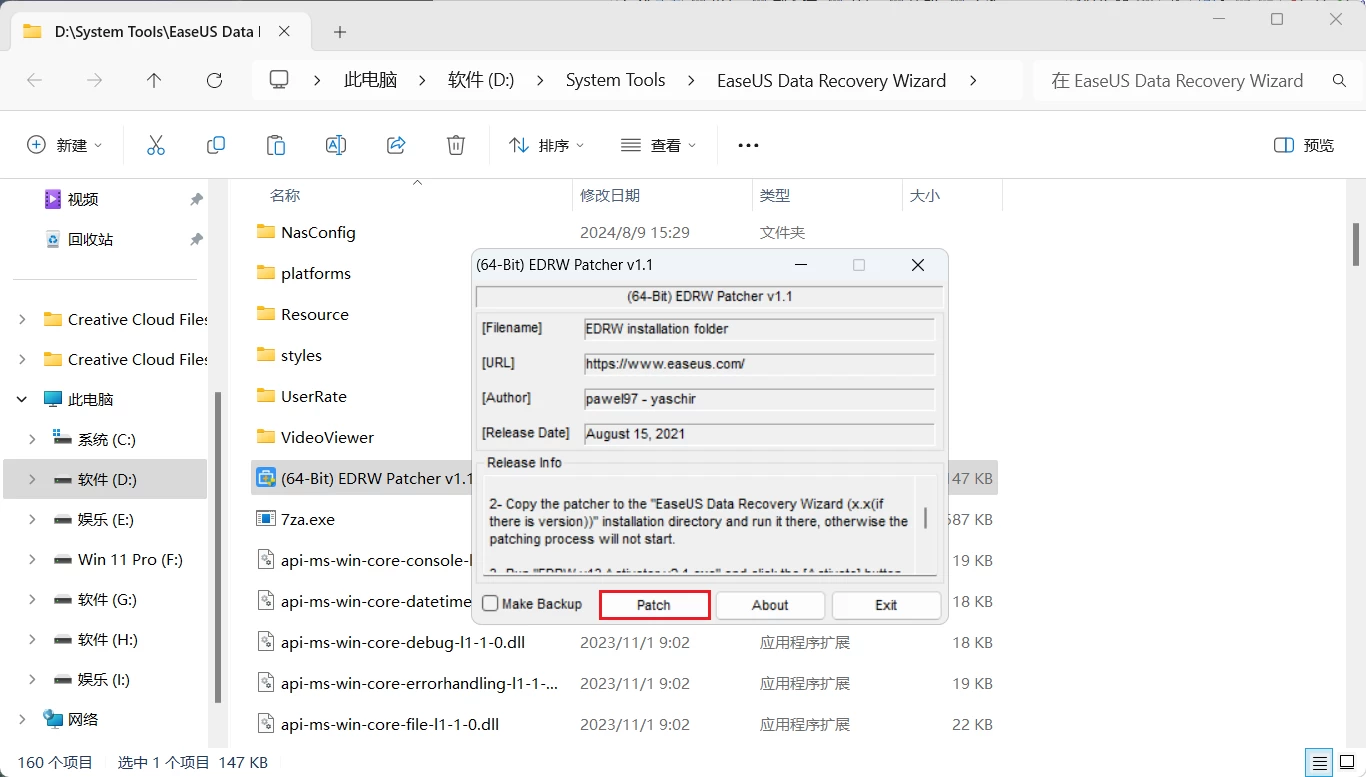Open the 新建 new item dropdown
The height and width of the screenshot is (777, 1366).
point(65,145)
